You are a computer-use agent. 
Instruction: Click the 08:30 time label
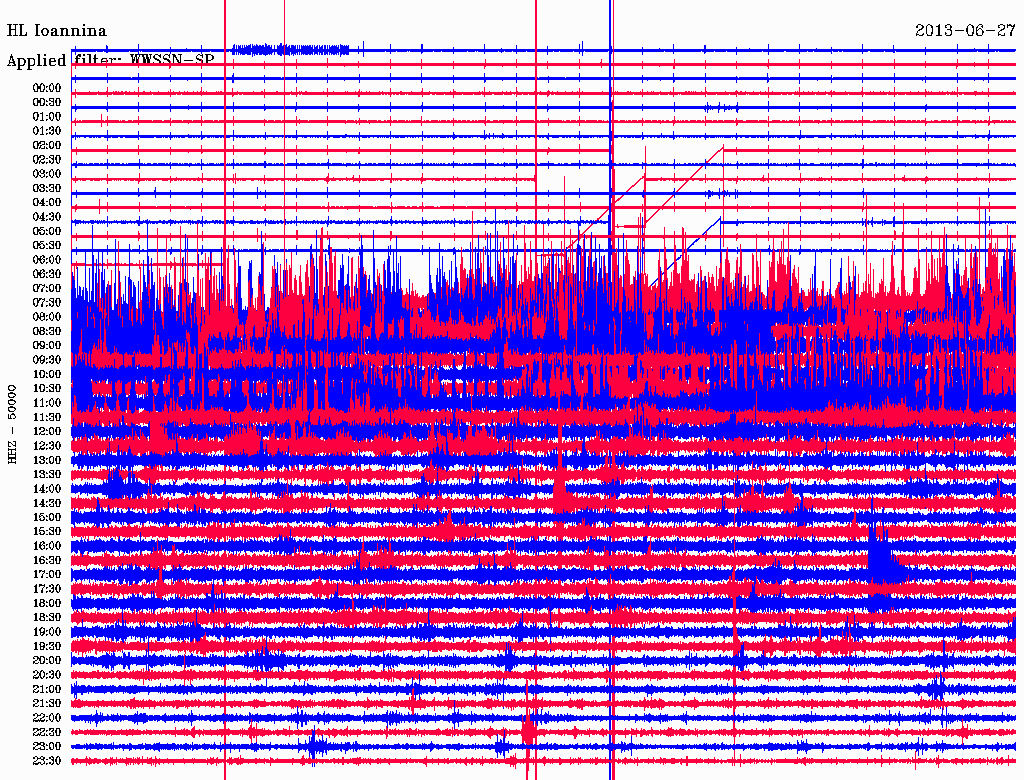pyautogui.click(x=47, y=332)
